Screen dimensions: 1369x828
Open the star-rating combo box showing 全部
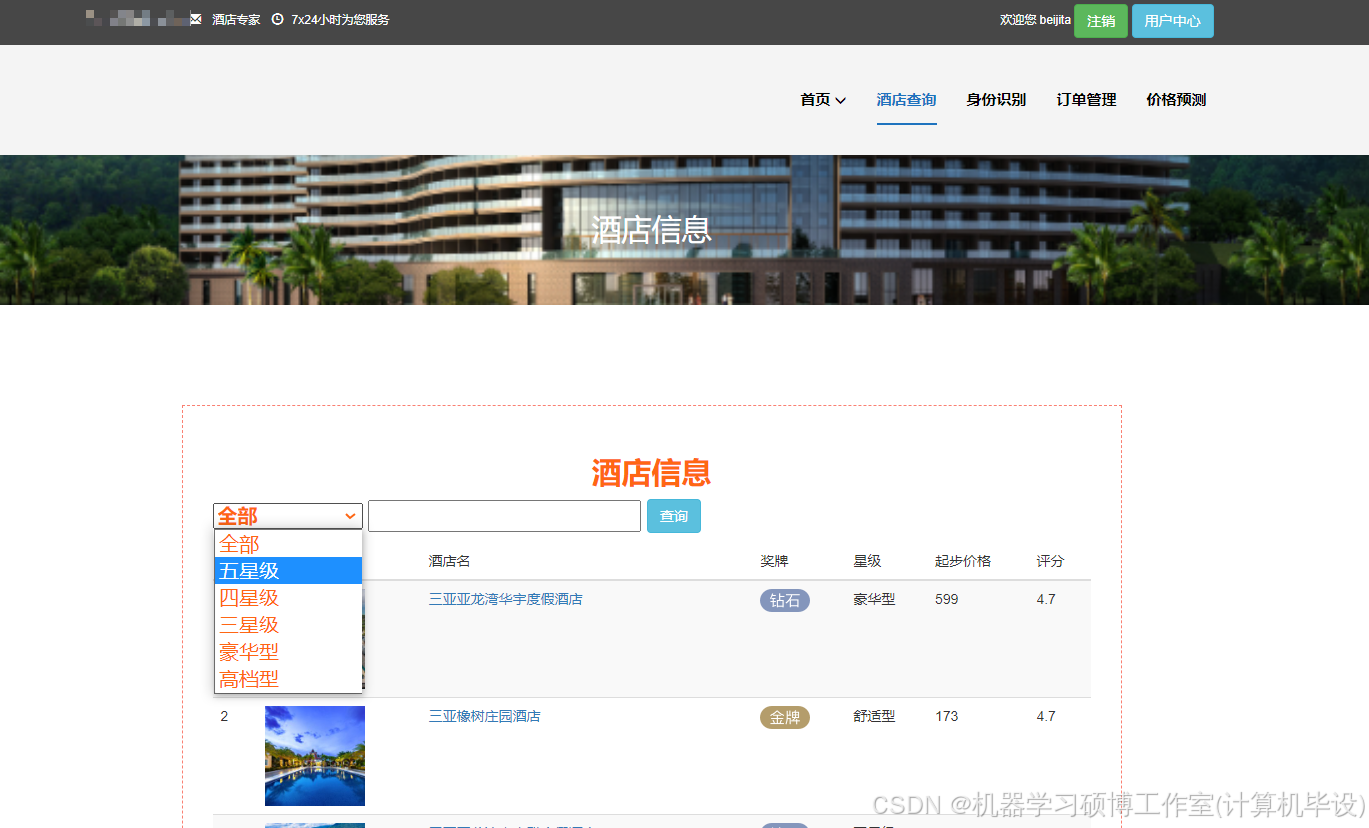click(x=287, y=515)
